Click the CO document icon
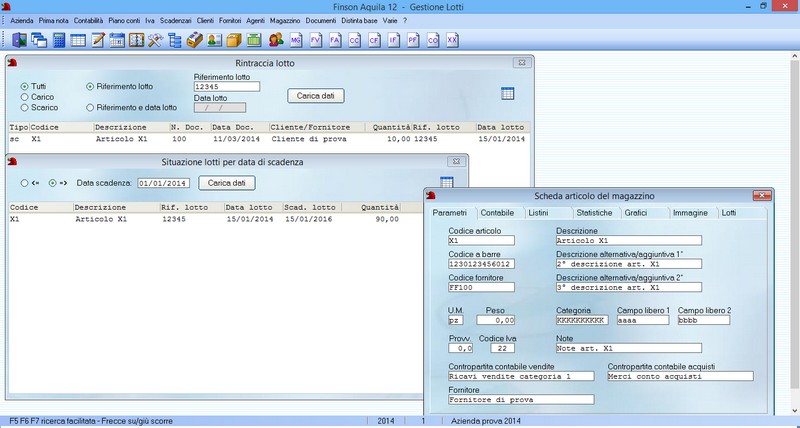The height and width of the screenshot is (428, 800). tap(433, 40)
